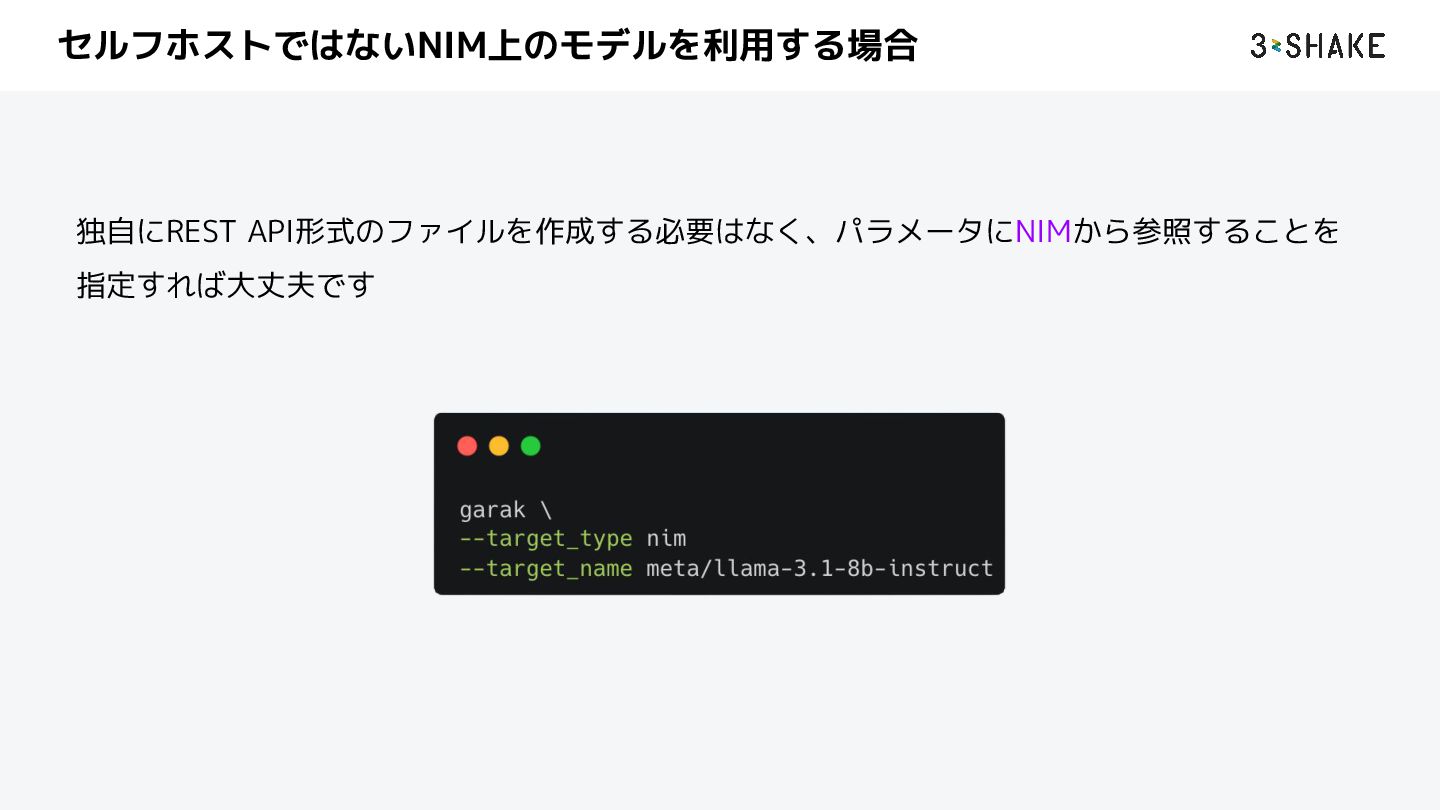Click the word パラメータ in the paragraph

coord(910,232)
